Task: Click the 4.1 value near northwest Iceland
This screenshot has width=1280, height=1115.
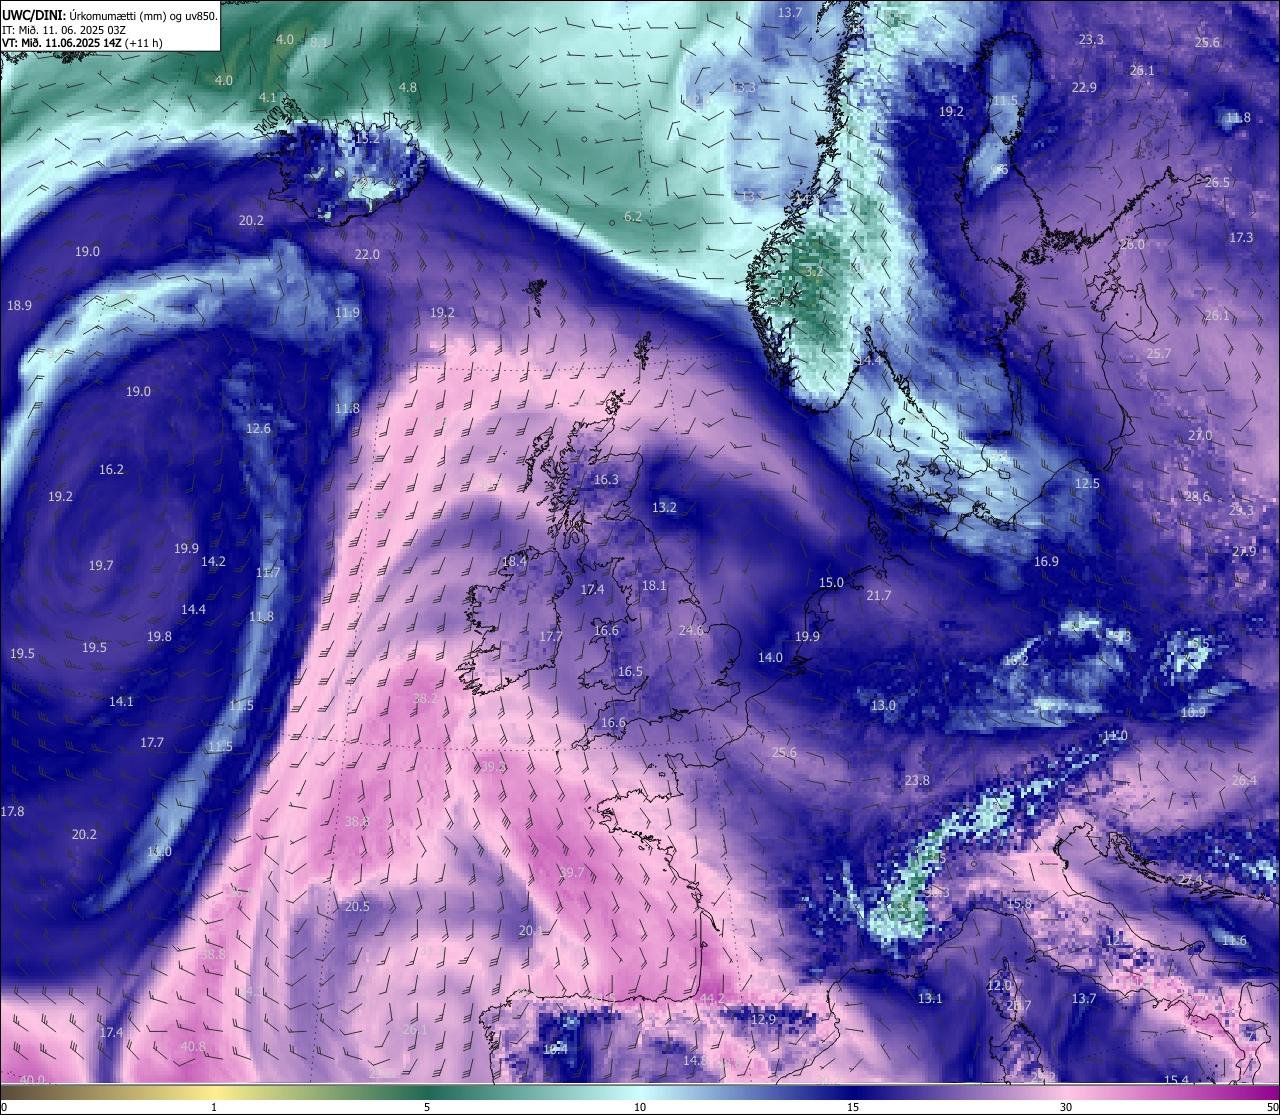Action: [x=268, y=98]
